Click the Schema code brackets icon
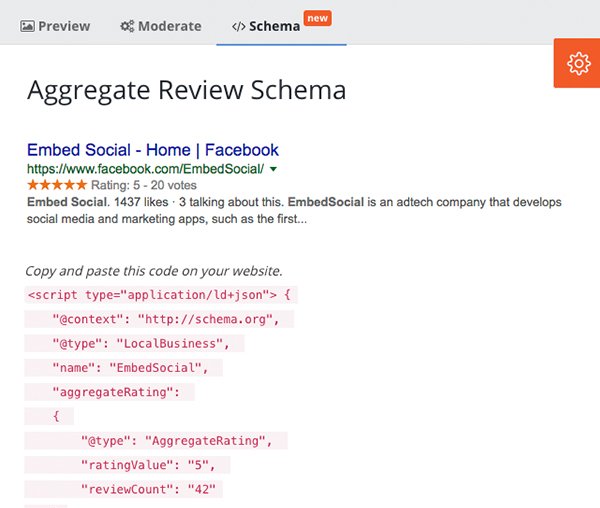The width and height of the screenshot is (600, 508). [x=238, y=26]
